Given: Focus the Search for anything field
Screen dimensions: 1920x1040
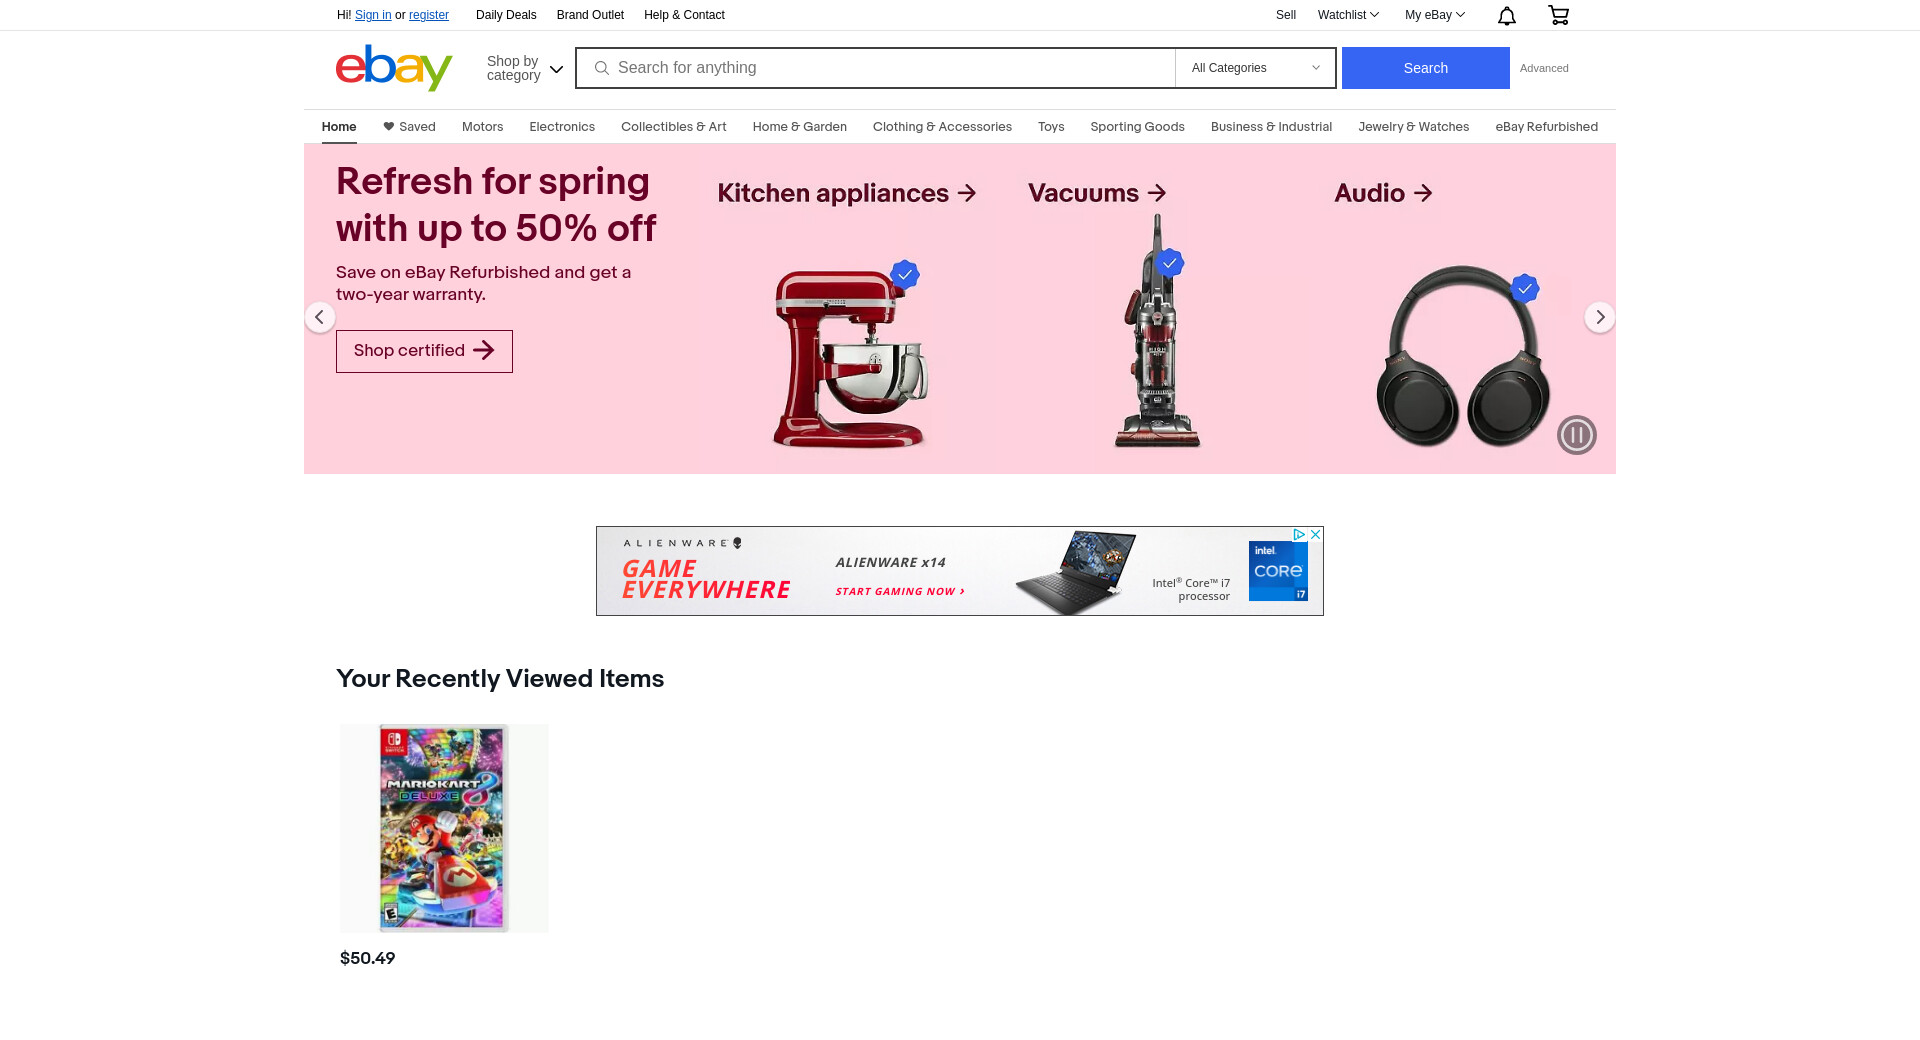Looking at the screenshot, I should (875, 68).
